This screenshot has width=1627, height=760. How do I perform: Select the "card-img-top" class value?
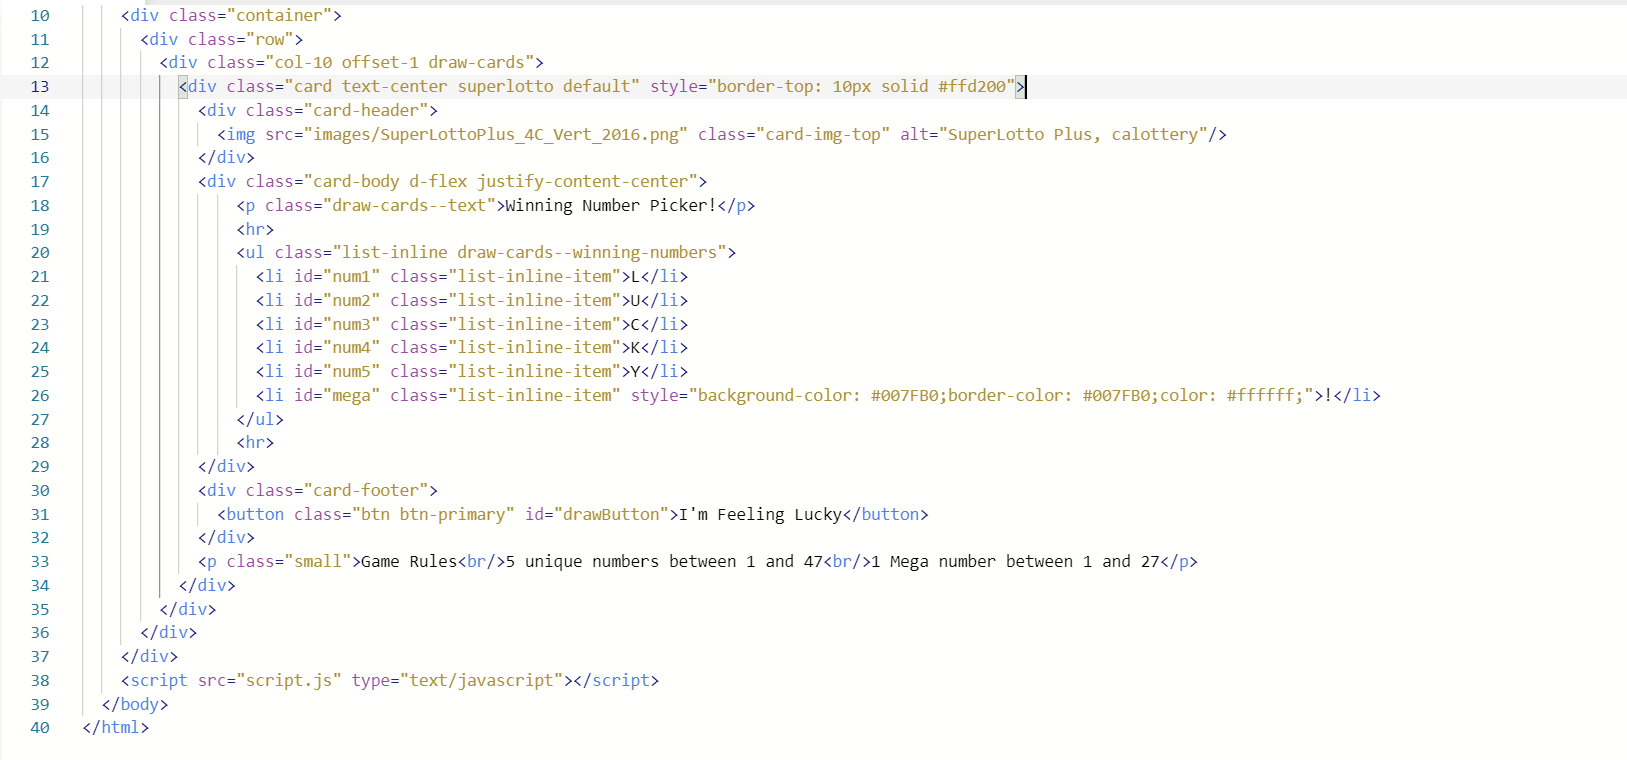[823, 134]
